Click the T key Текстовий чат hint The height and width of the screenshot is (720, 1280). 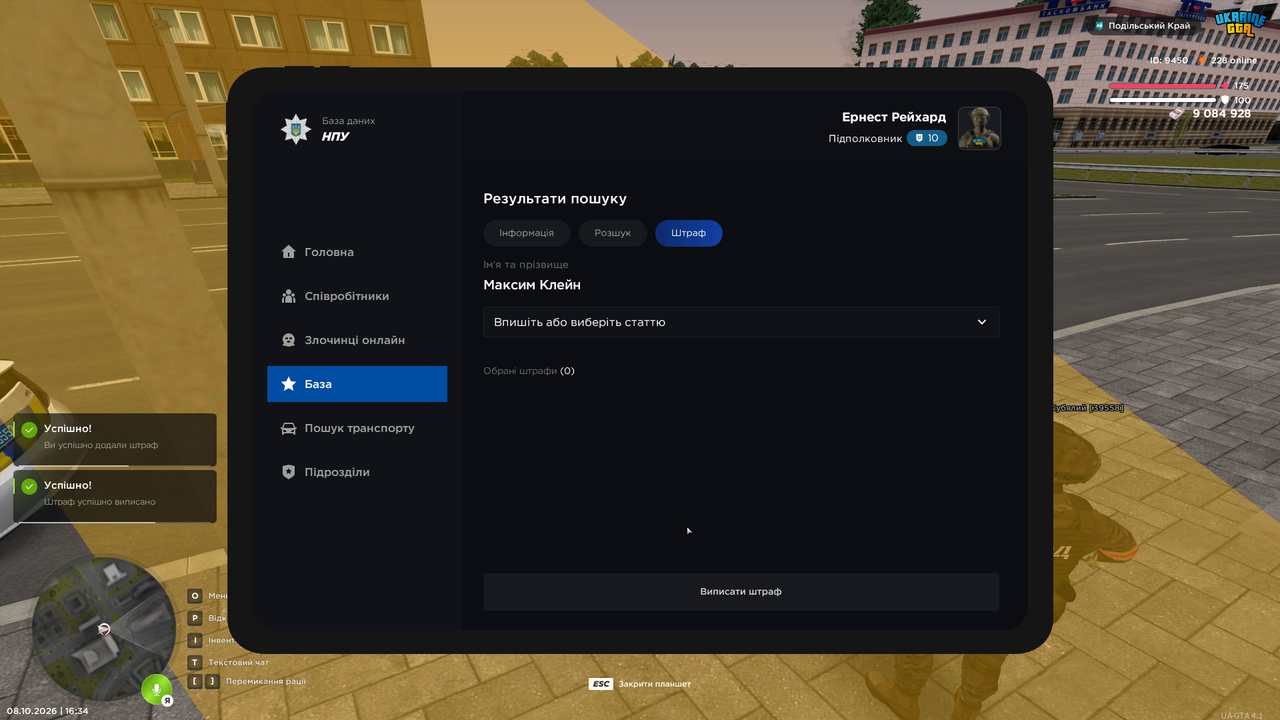coord(229,662)
